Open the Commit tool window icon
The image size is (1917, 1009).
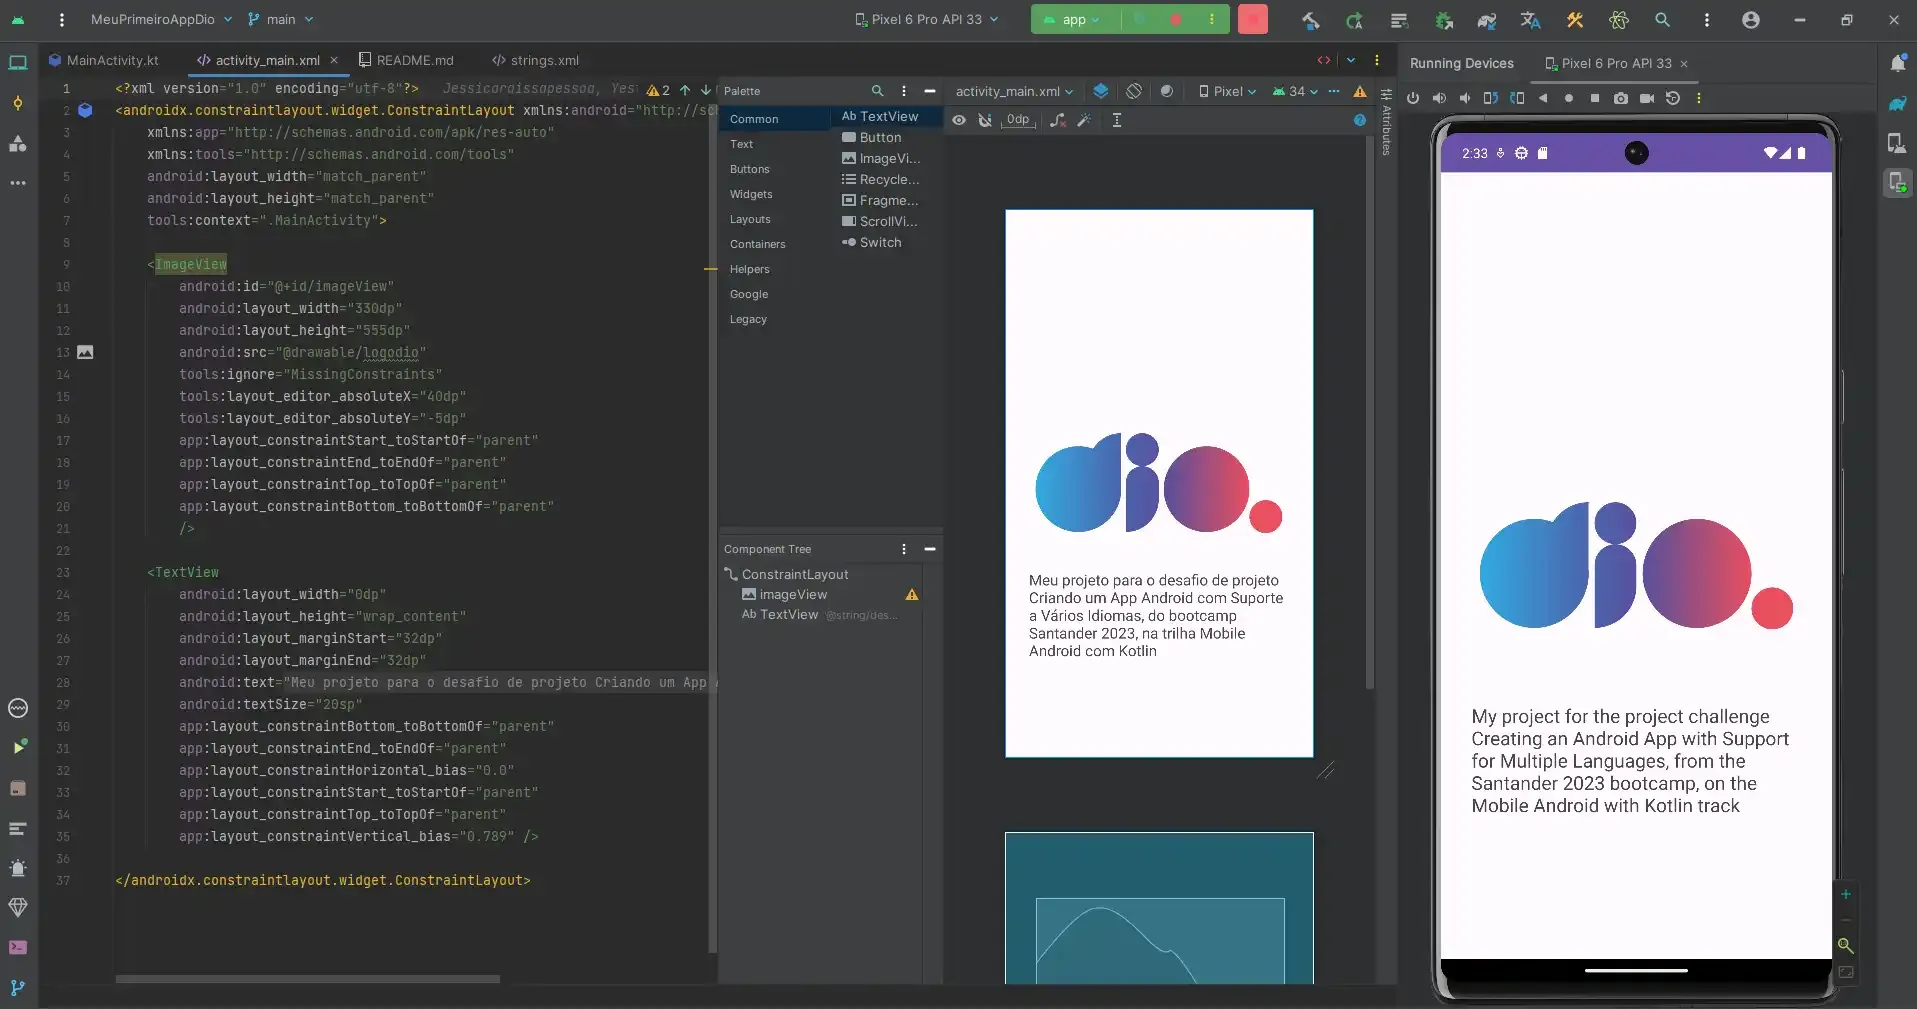point(18,103)
